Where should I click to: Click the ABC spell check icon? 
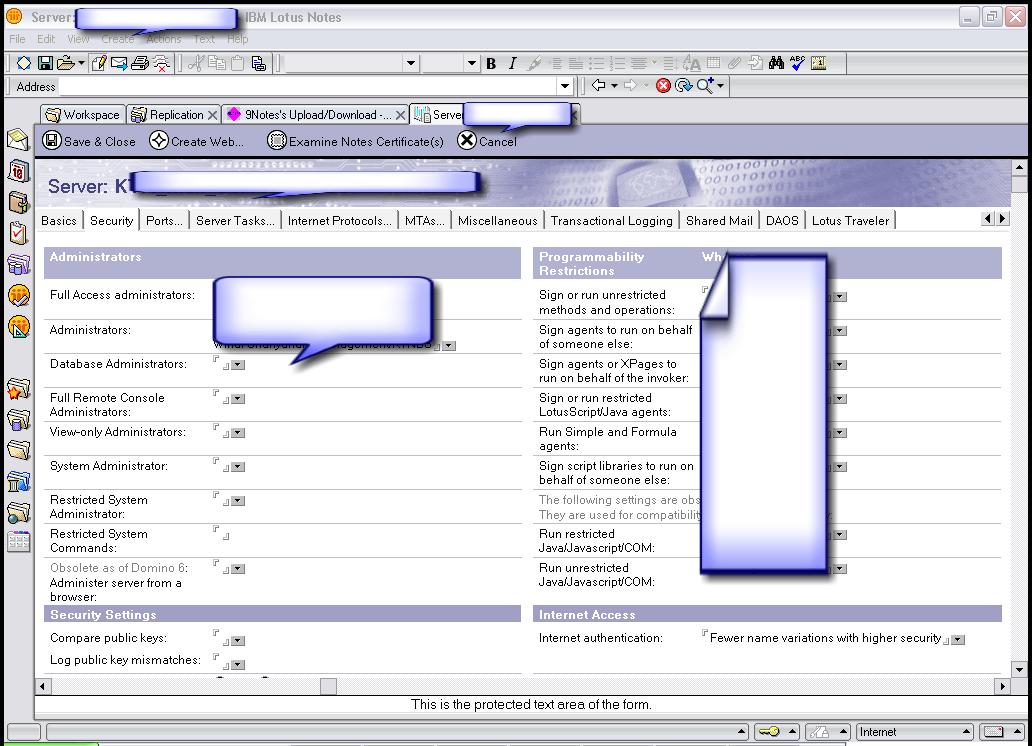coord(797,63)
